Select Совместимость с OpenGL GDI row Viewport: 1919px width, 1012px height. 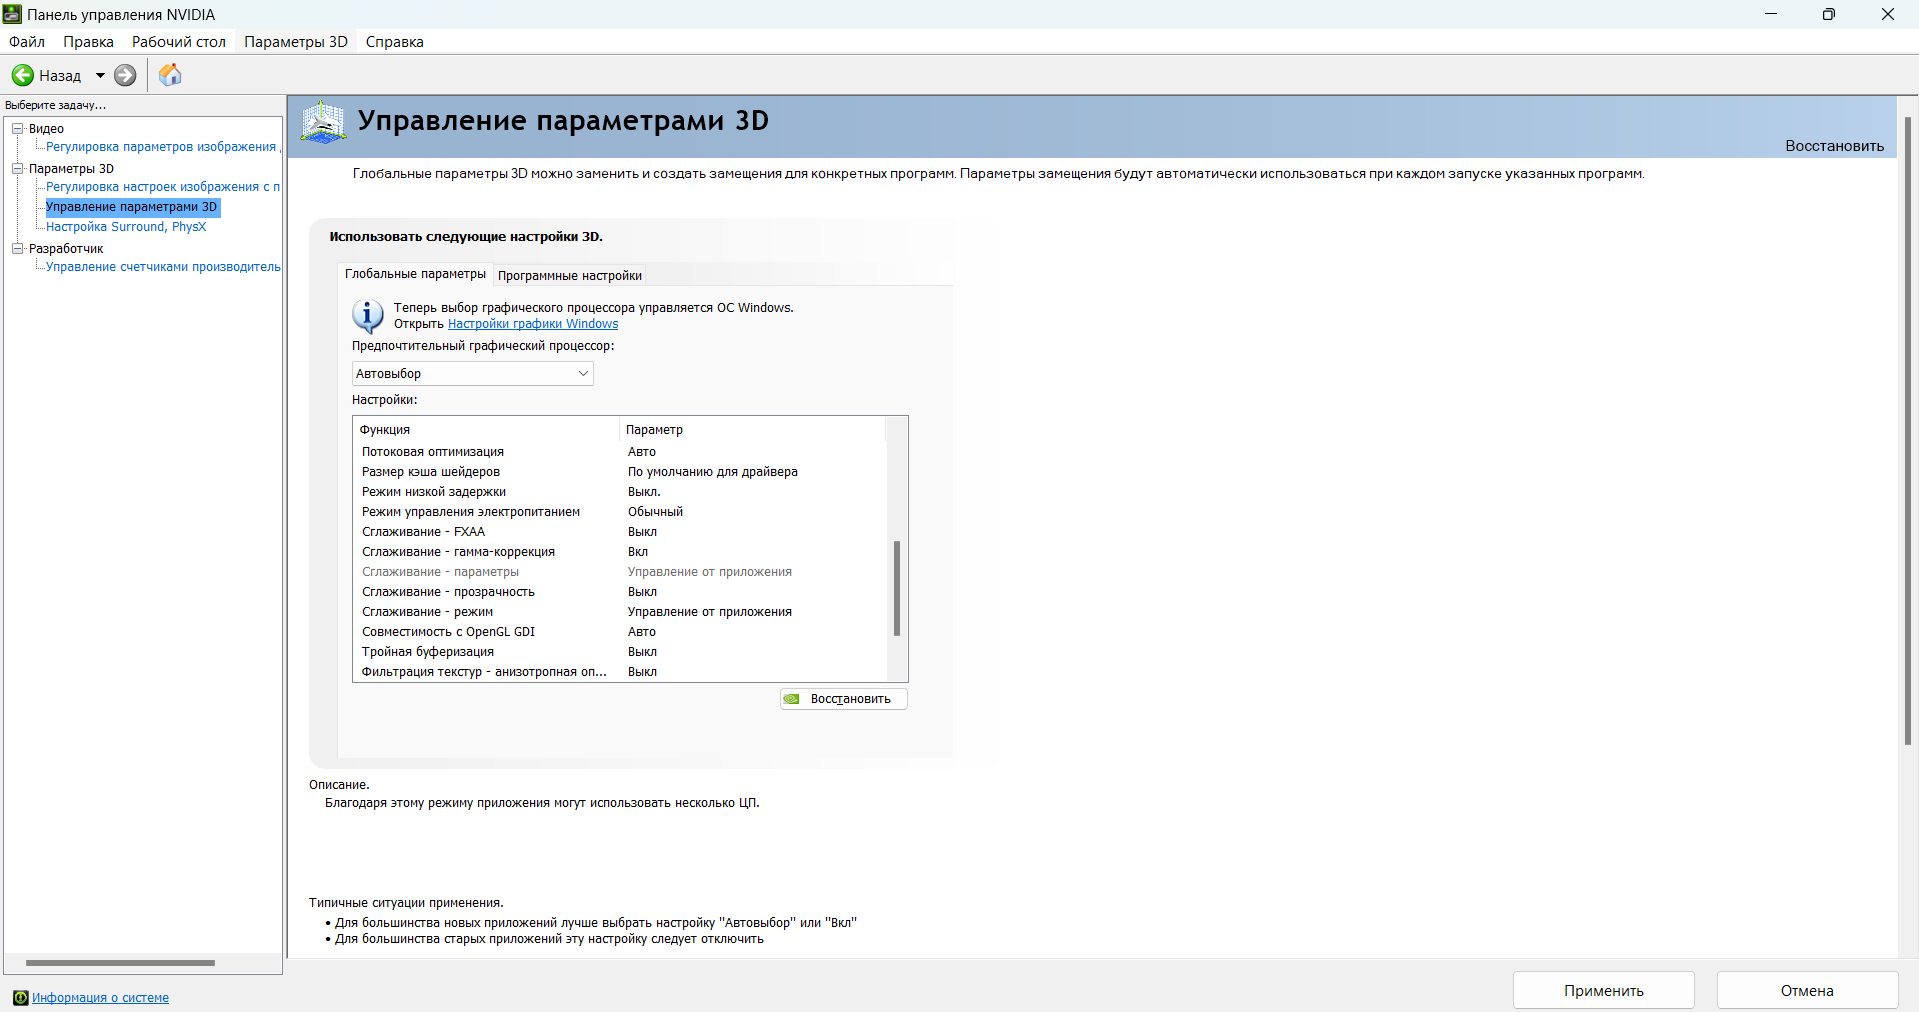click(x=620, y=632)
